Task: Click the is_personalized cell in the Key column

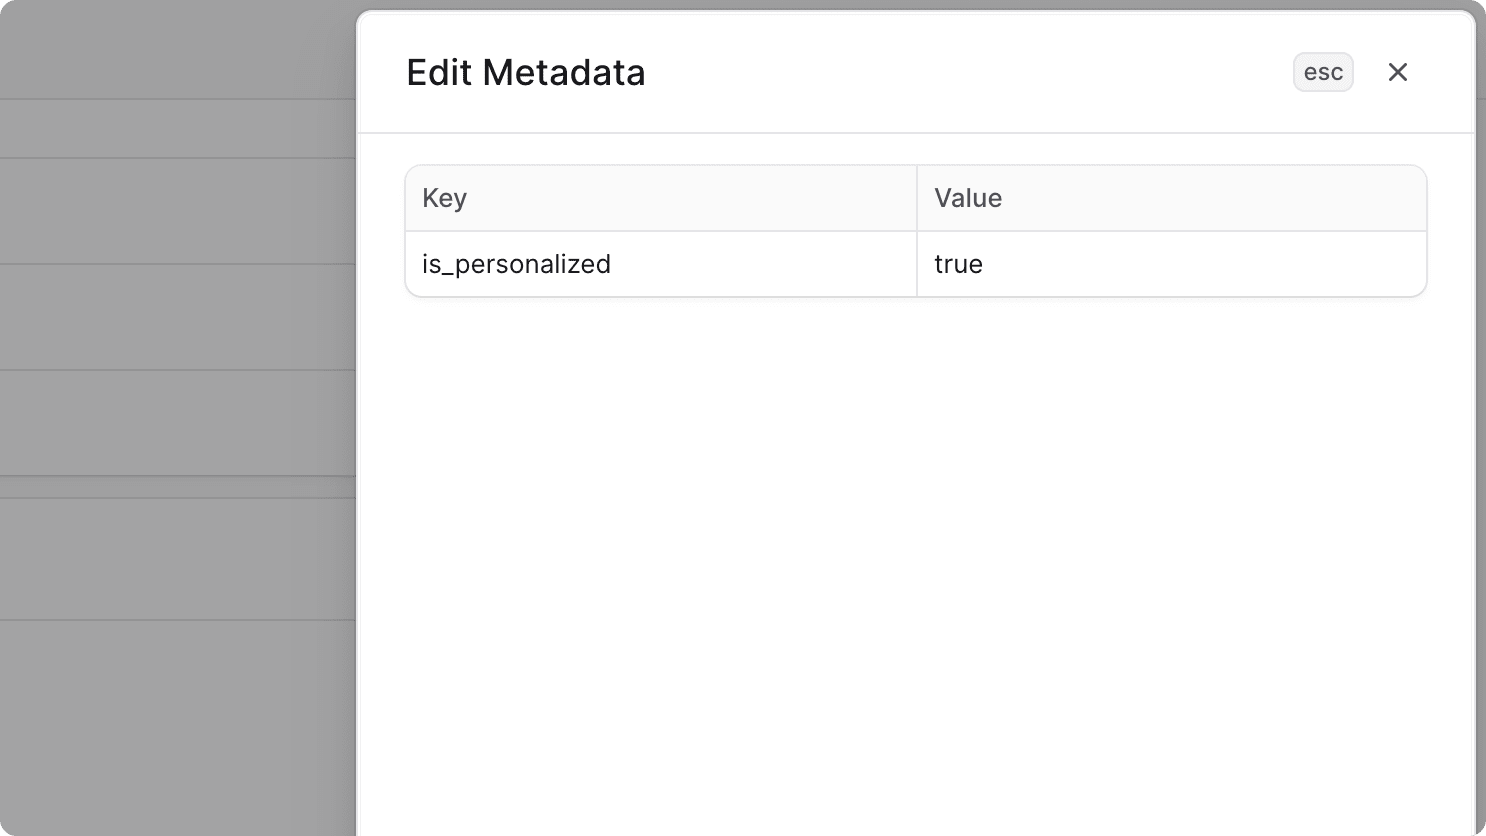Action: tap(516, 264)
